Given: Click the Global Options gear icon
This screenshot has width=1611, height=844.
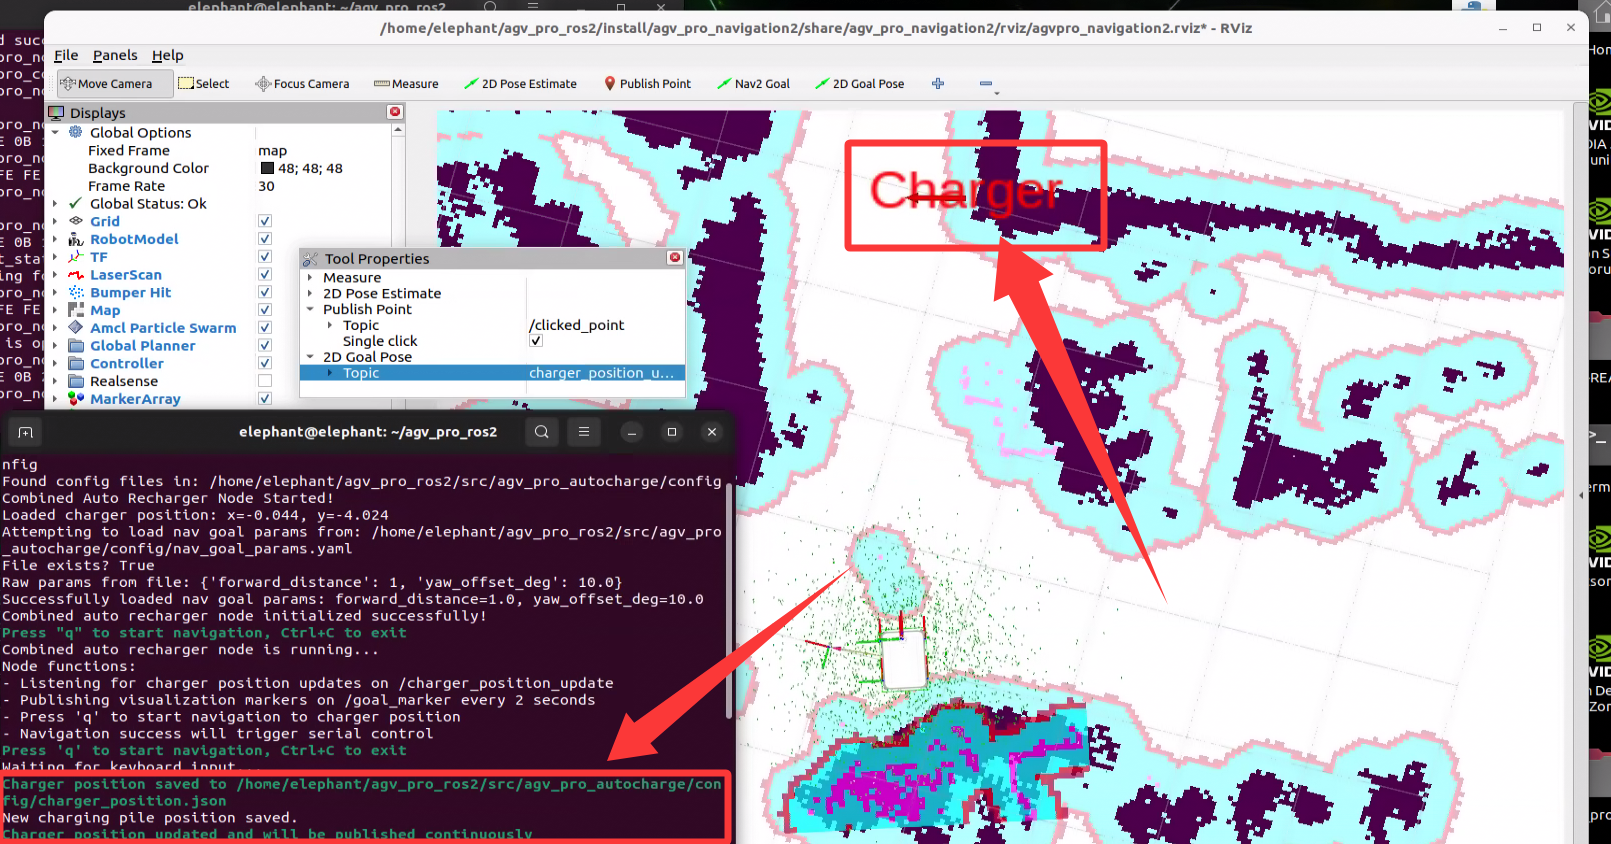Looking at the screenshot, I should tap(76, 132).
